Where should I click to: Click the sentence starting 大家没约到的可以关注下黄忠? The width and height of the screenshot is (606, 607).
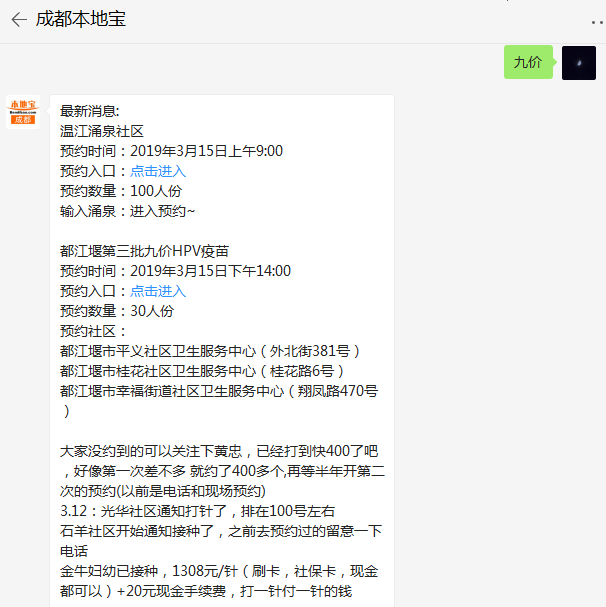tap(222, 471)
